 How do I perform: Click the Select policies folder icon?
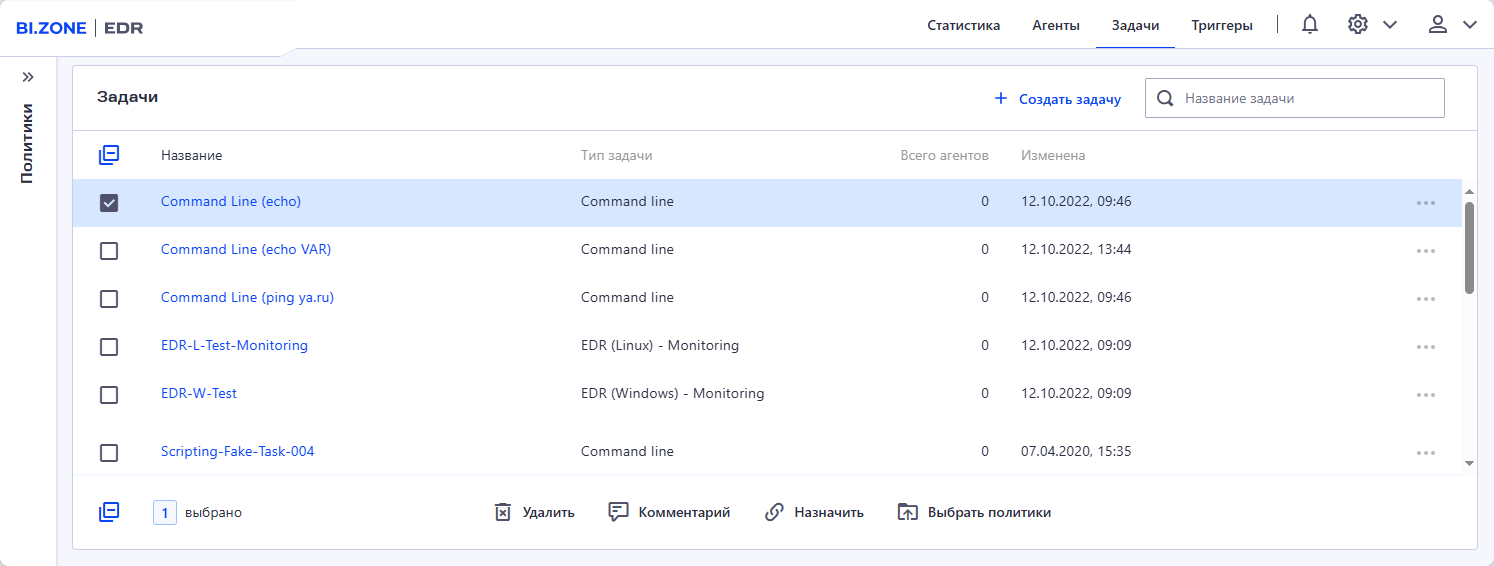[x=907, y=512]
